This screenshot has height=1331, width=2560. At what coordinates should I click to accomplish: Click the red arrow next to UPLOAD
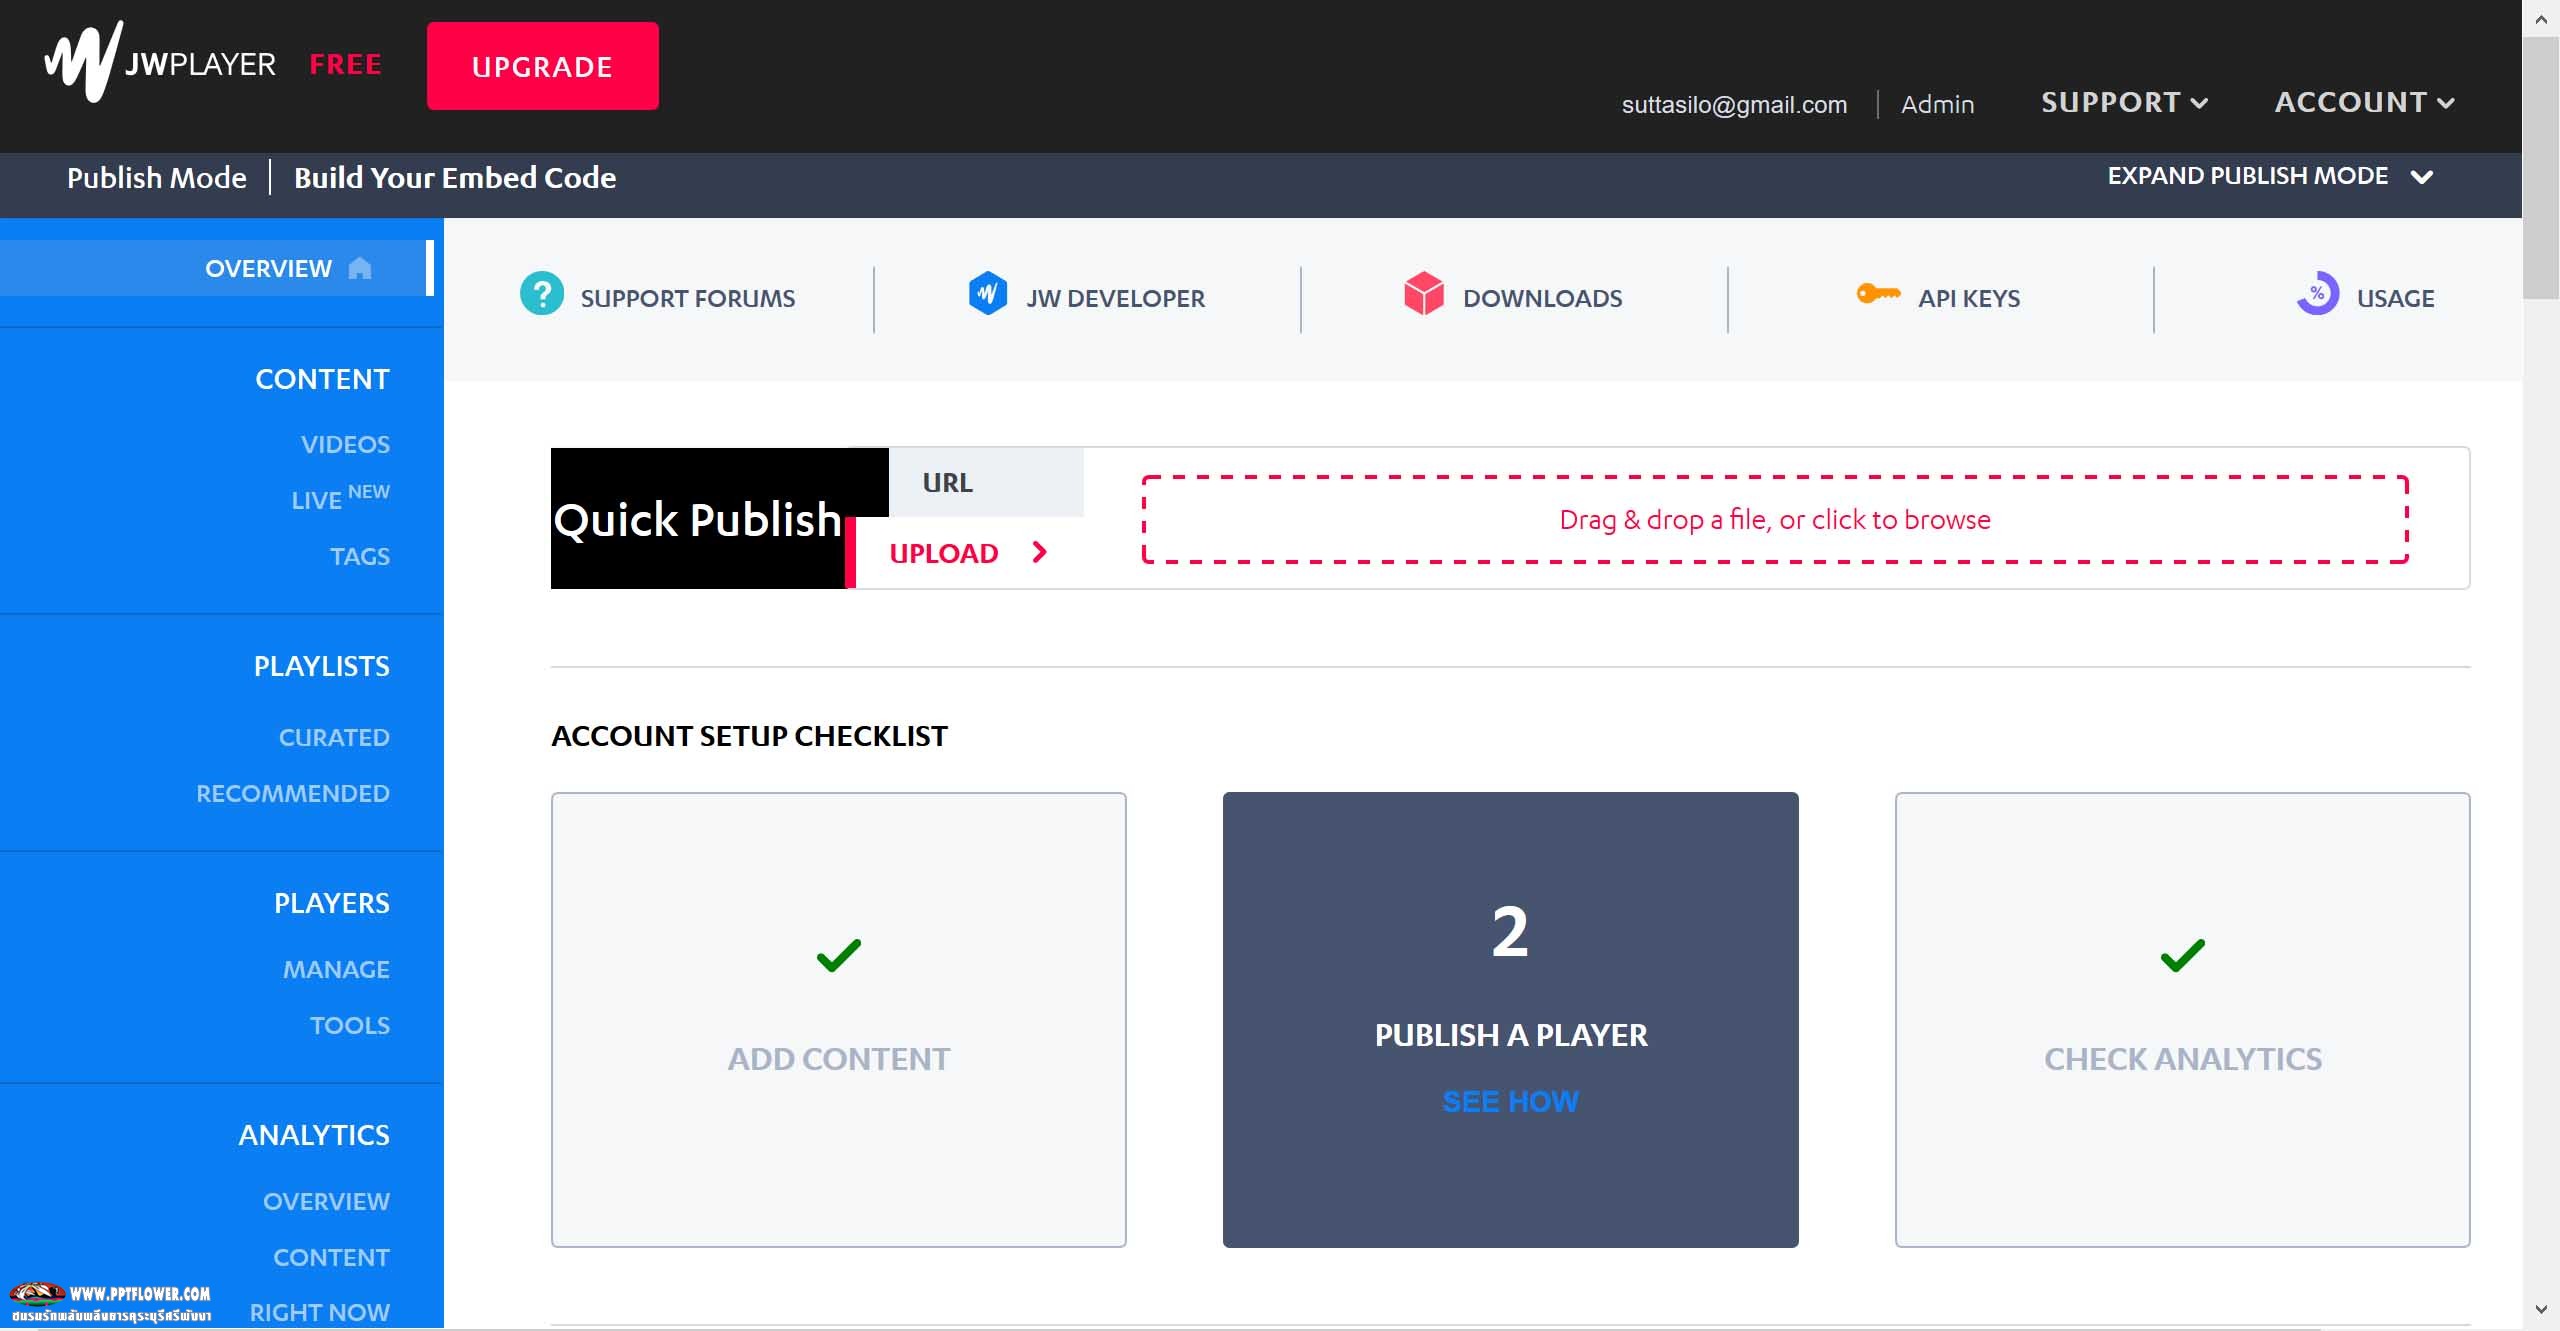tap(1040, 552)
